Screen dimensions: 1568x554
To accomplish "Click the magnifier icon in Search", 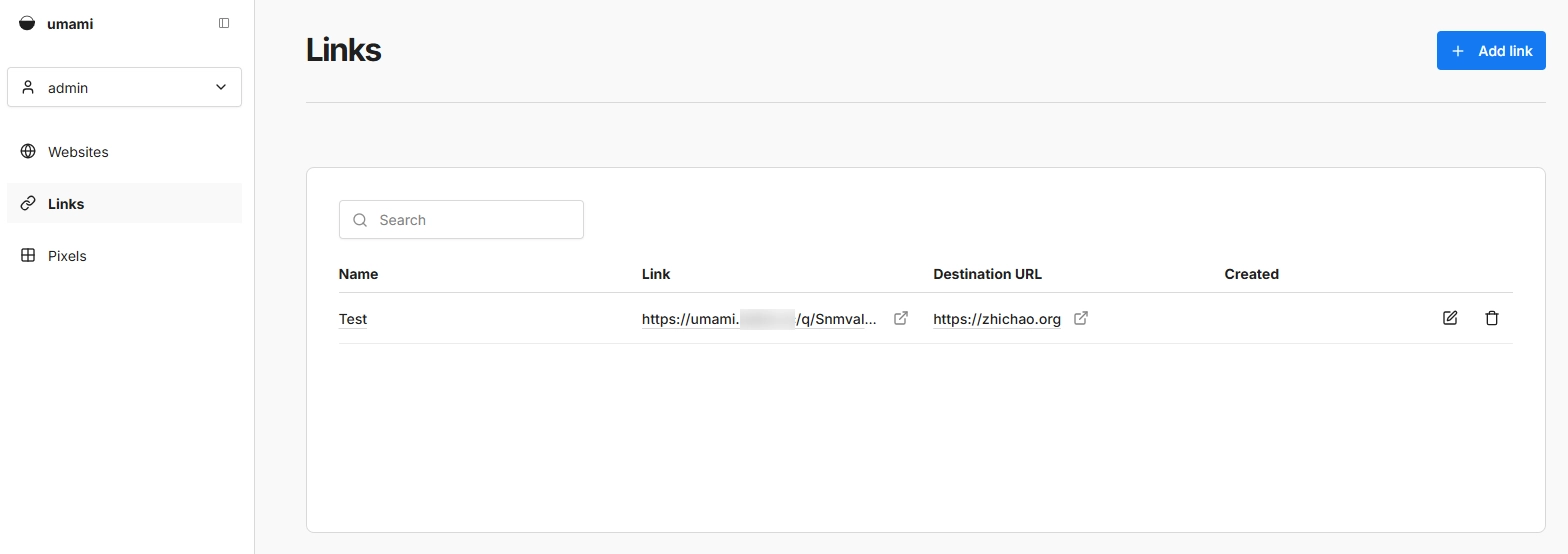I will click(360, 220).
